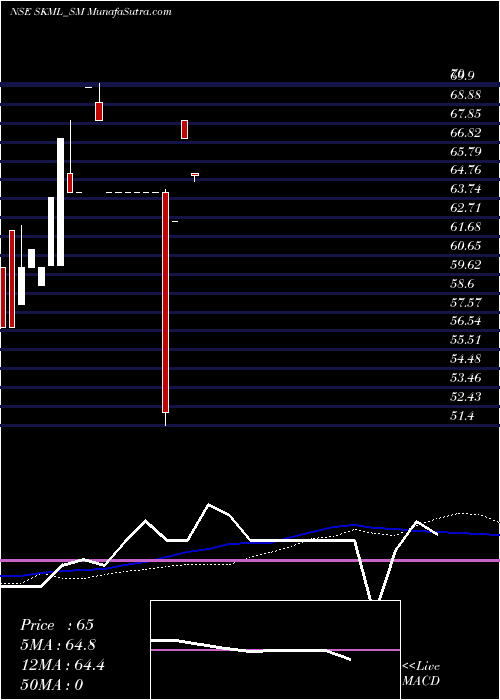Image resolution: width=500 pixels, height=700 pixels.
Task: Click the <<Live MACD label
Action: click(421, 673)
